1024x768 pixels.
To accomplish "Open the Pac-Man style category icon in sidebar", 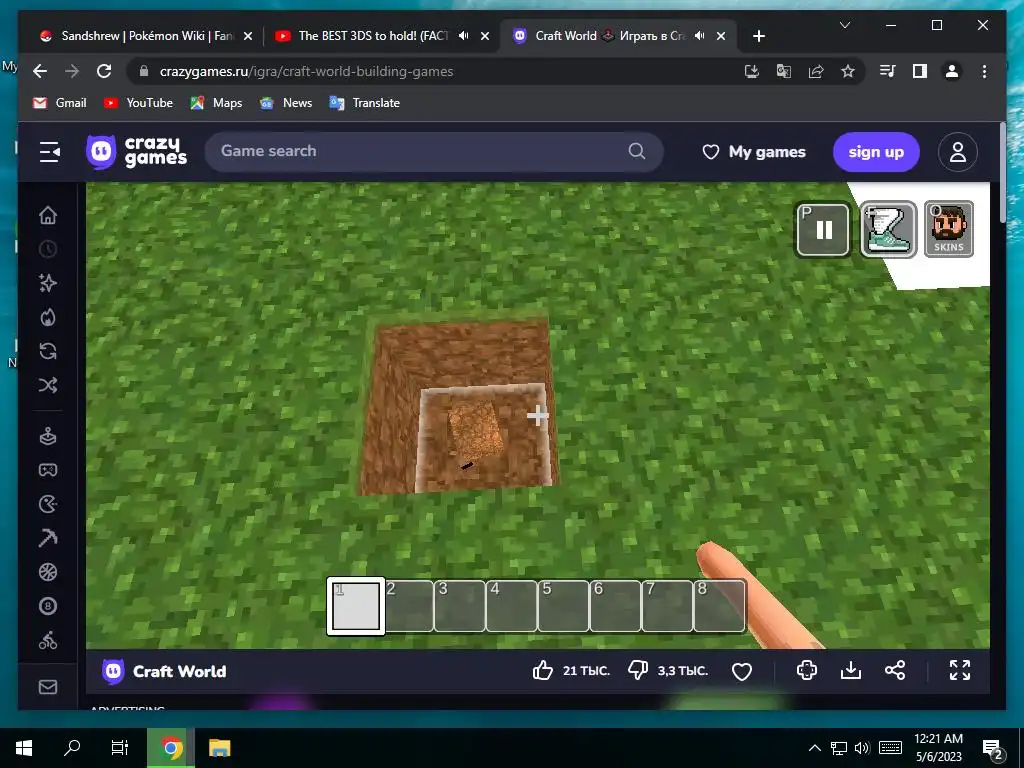I will tap(48, 504).
